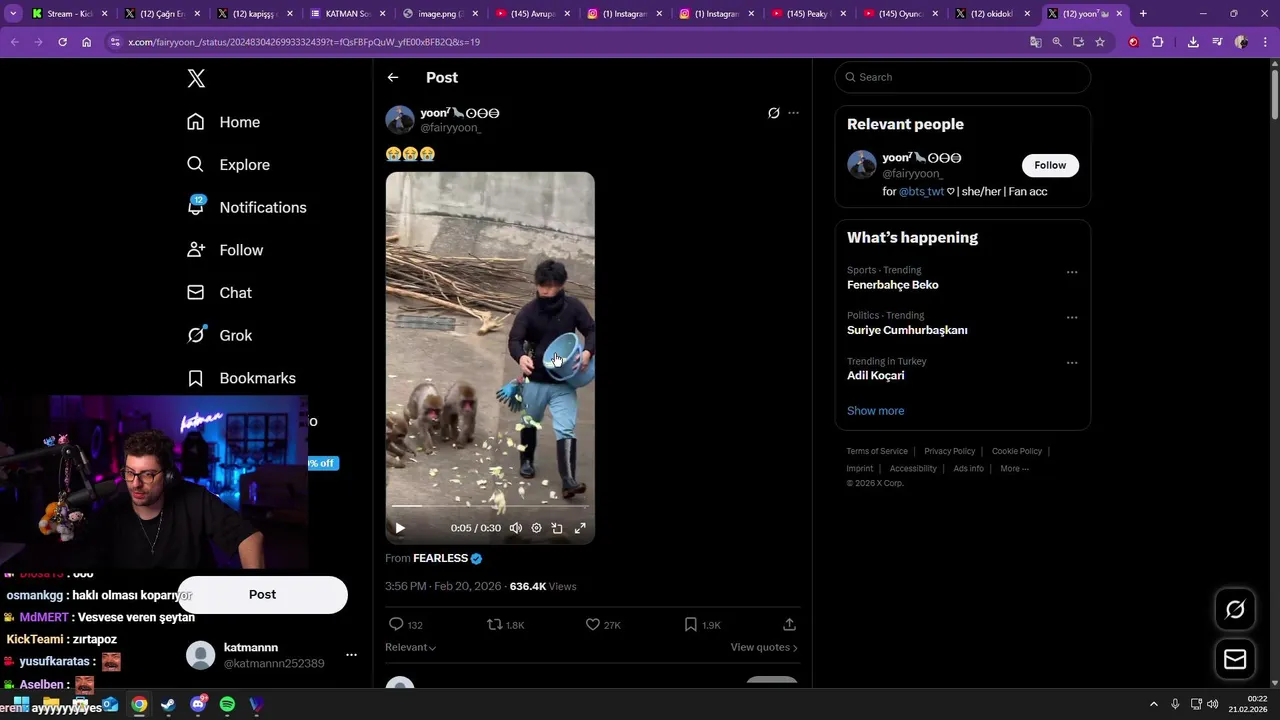The image size is (1280, 720).
Task: Repost this post
Action: point(494,624)
